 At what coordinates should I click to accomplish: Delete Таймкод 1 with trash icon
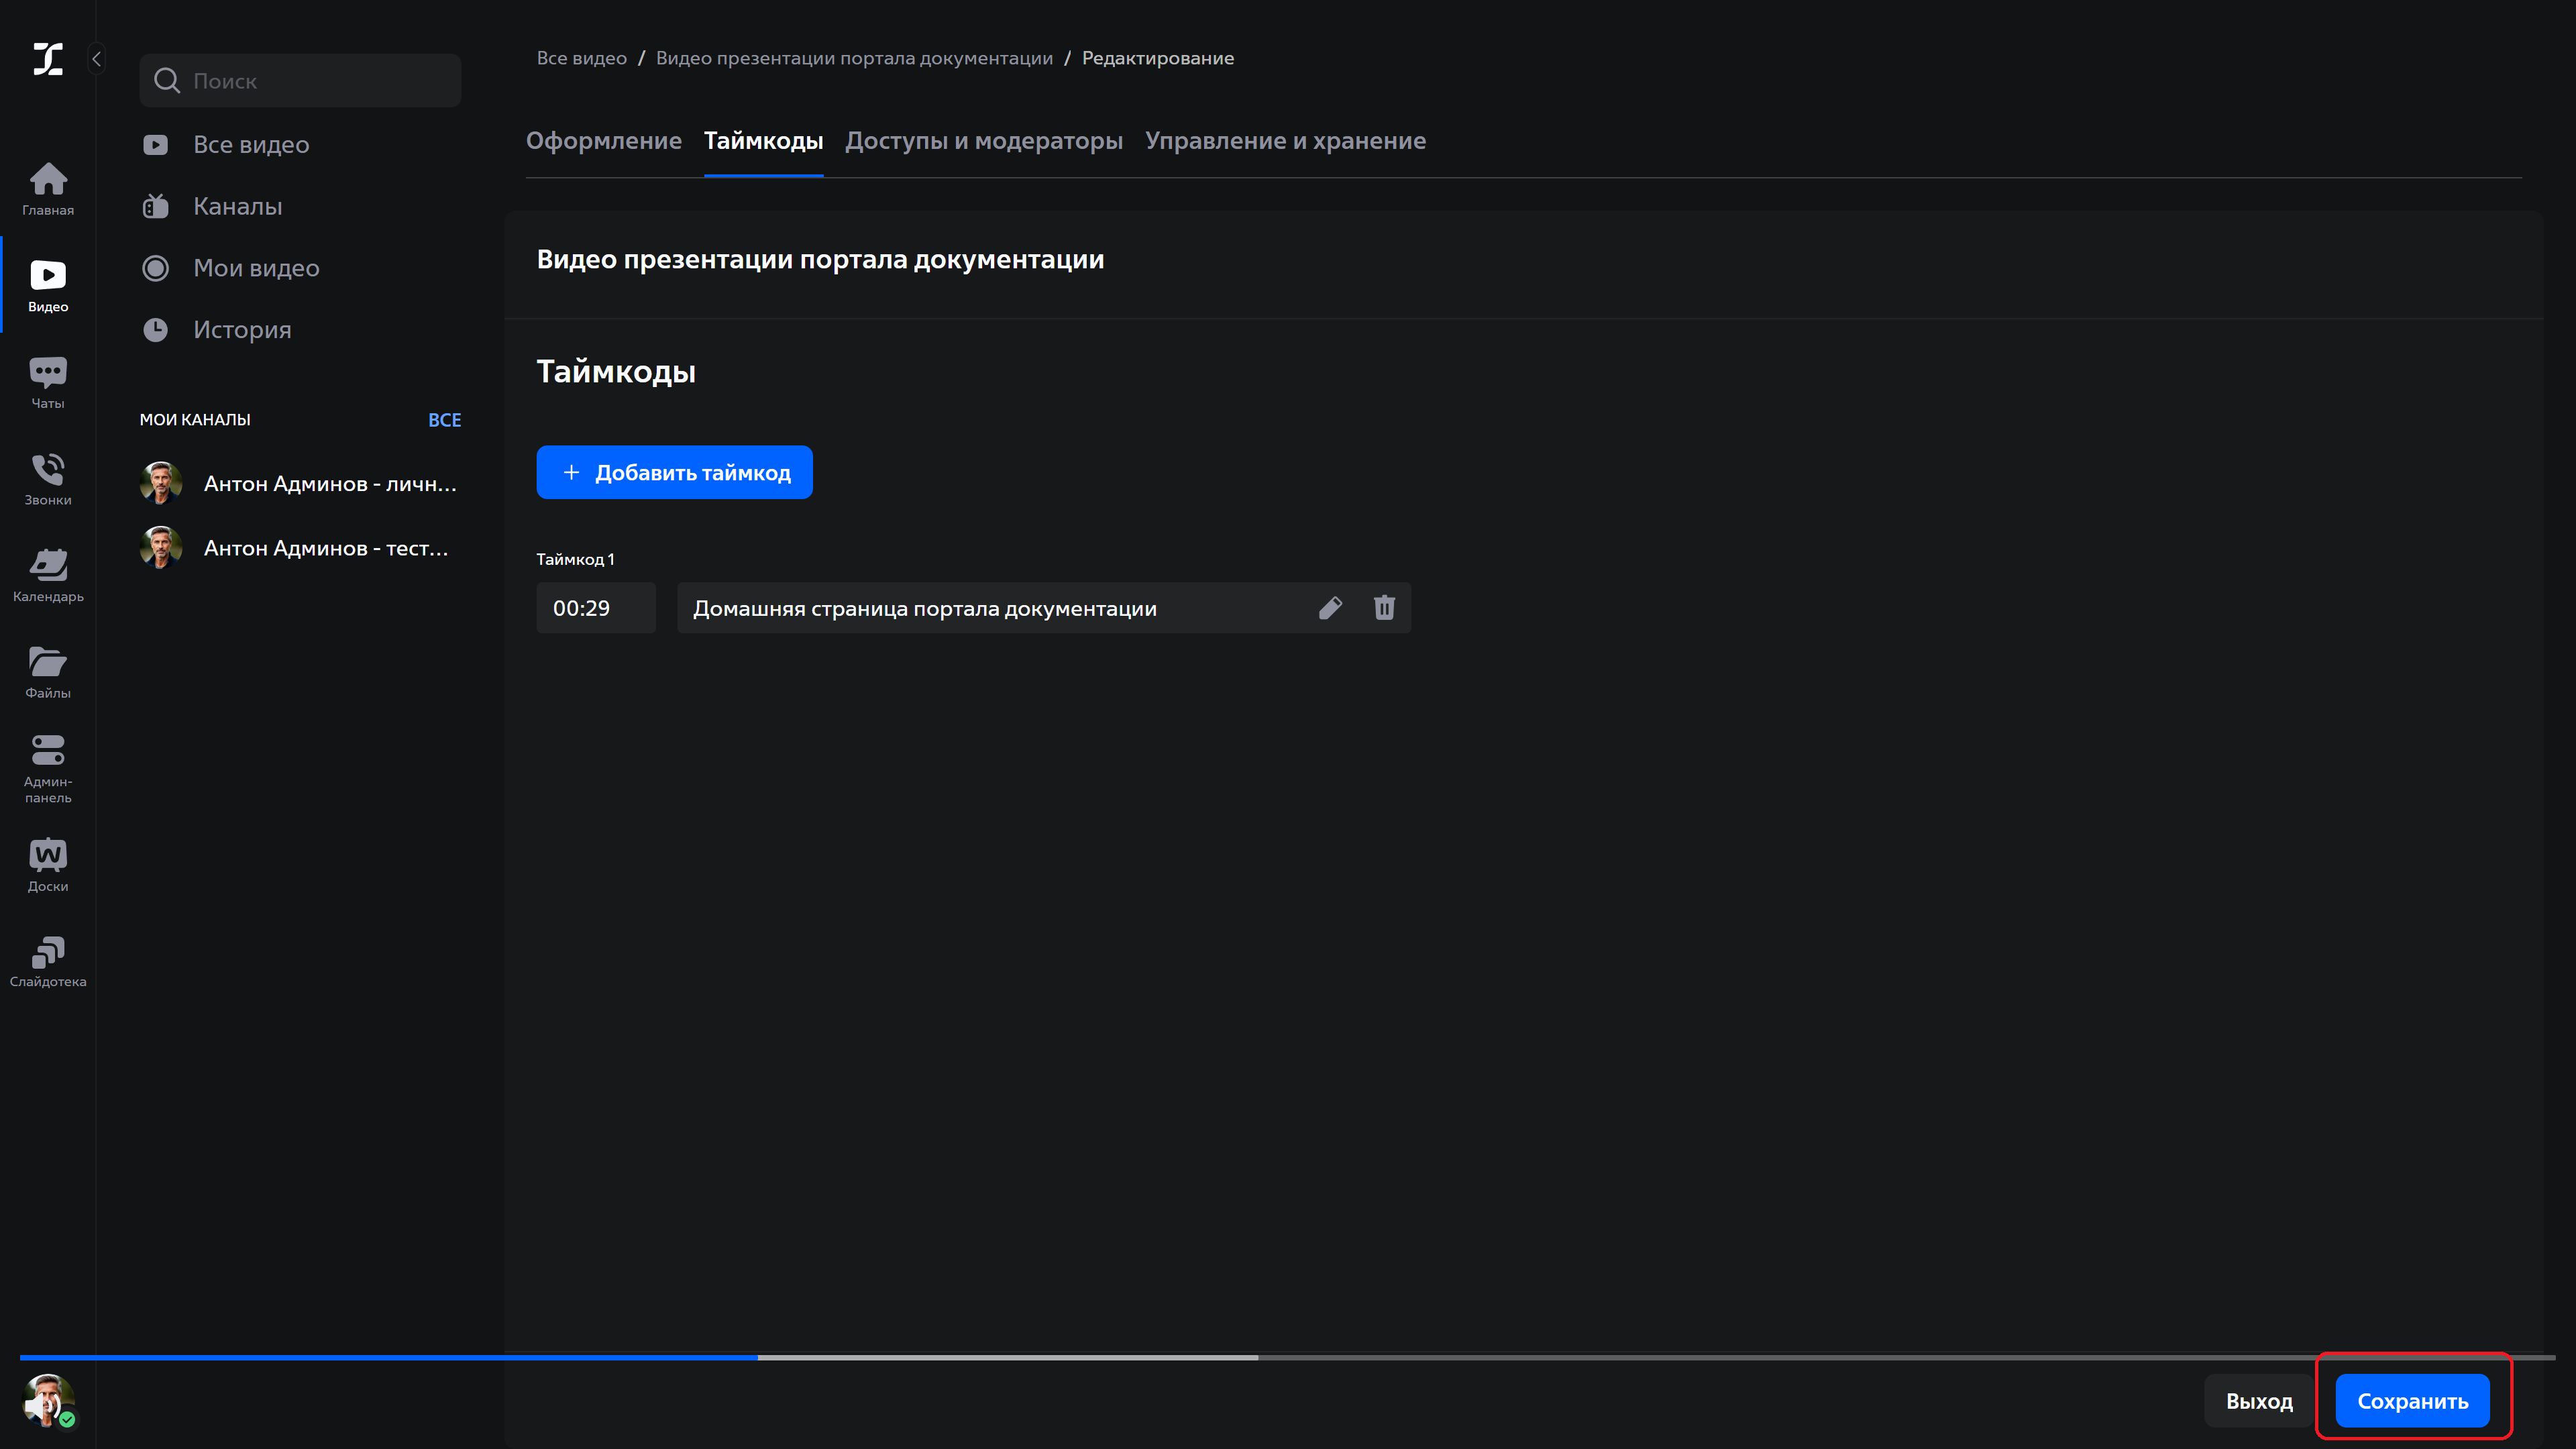click(x=1384, y=608)
